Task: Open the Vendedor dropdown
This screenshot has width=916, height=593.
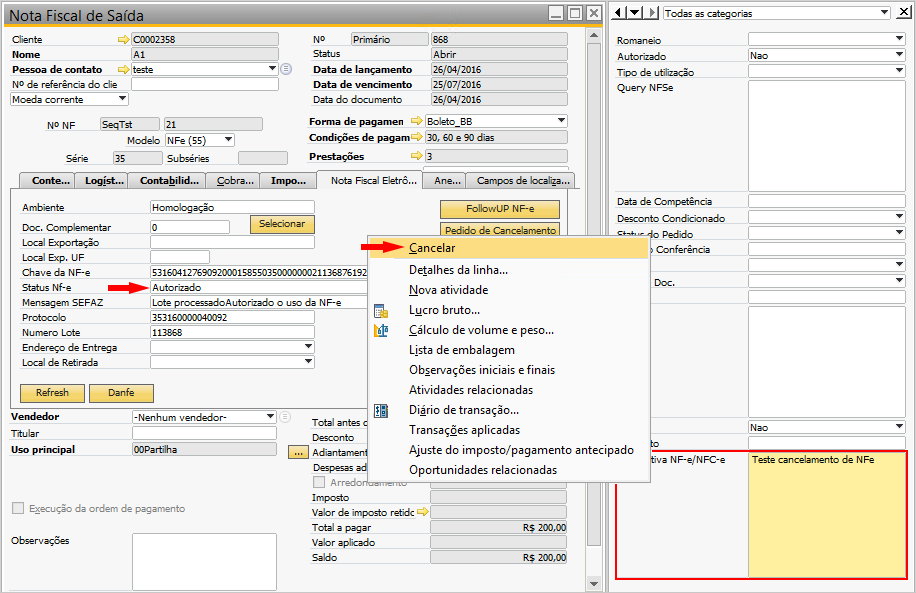Action: pos(270,417)
